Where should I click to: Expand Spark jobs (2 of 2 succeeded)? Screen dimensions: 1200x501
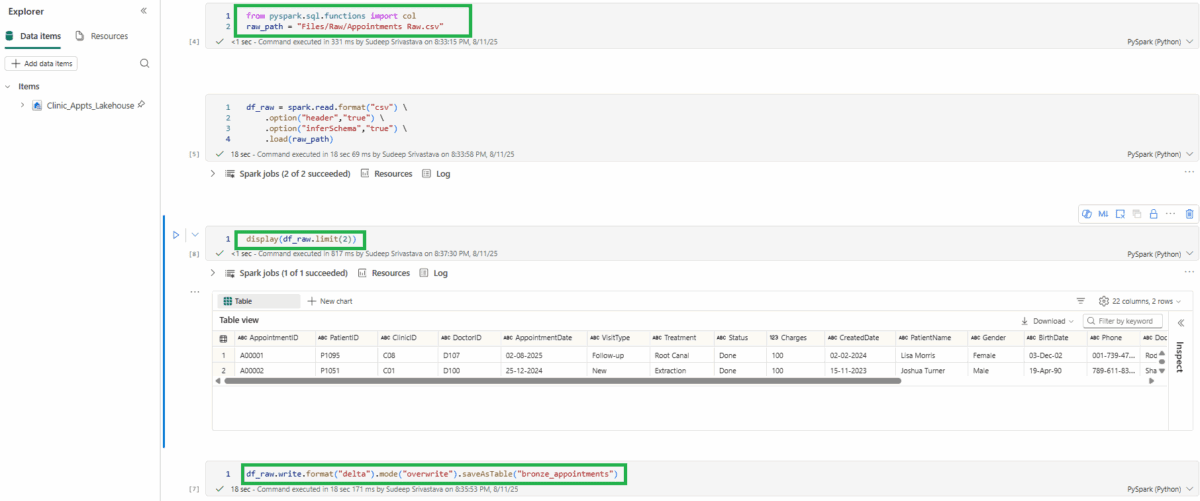coord(213,173)
